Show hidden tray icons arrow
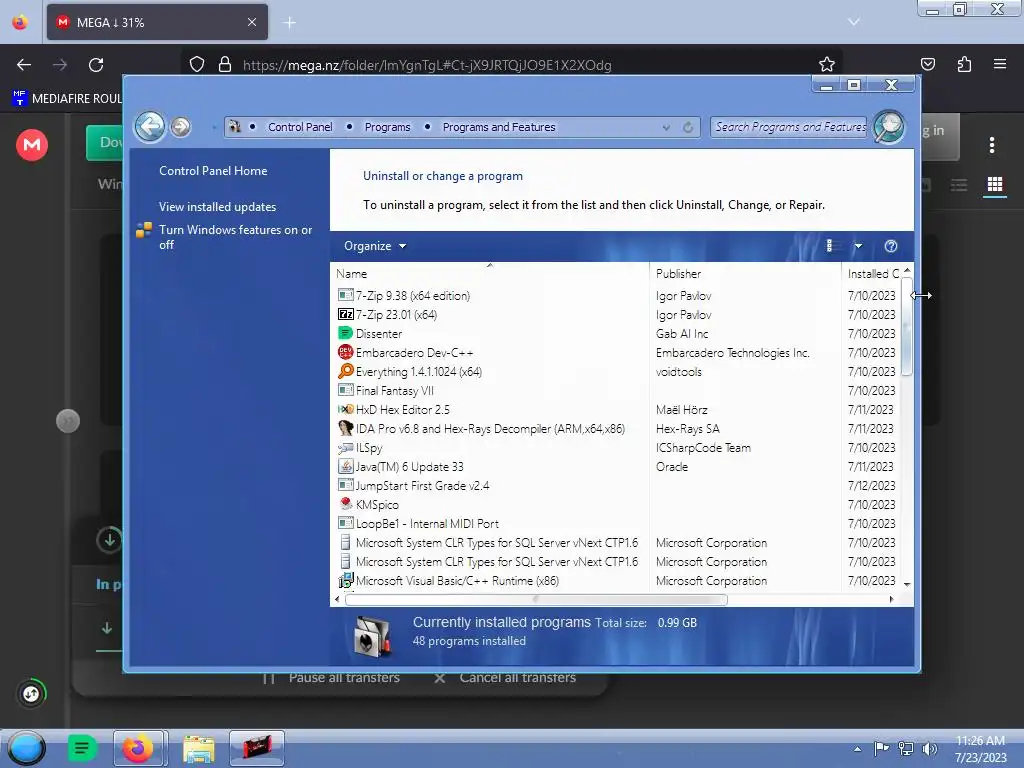This screenshot has width=1024, height=768. [857, 749]
